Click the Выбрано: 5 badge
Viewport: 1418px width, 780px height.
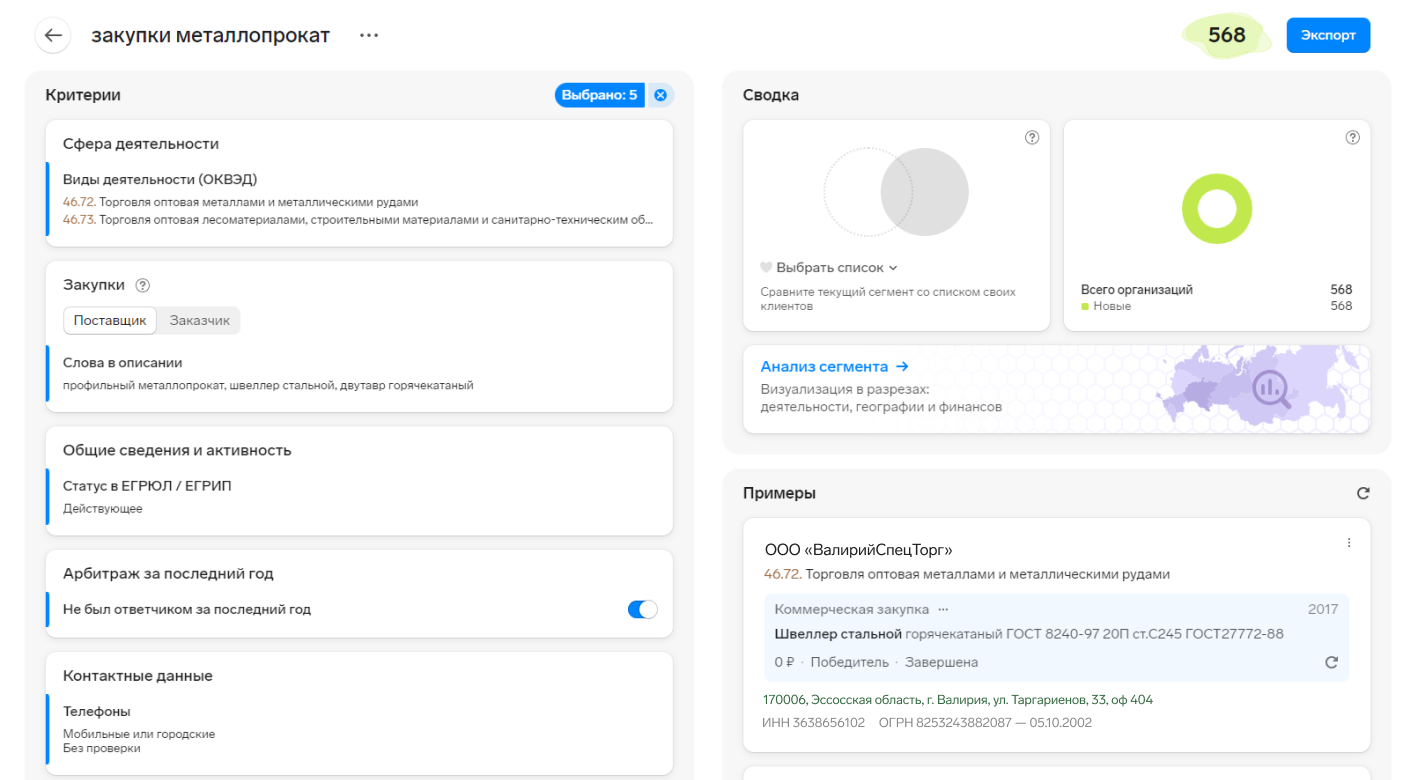(600, 95)
